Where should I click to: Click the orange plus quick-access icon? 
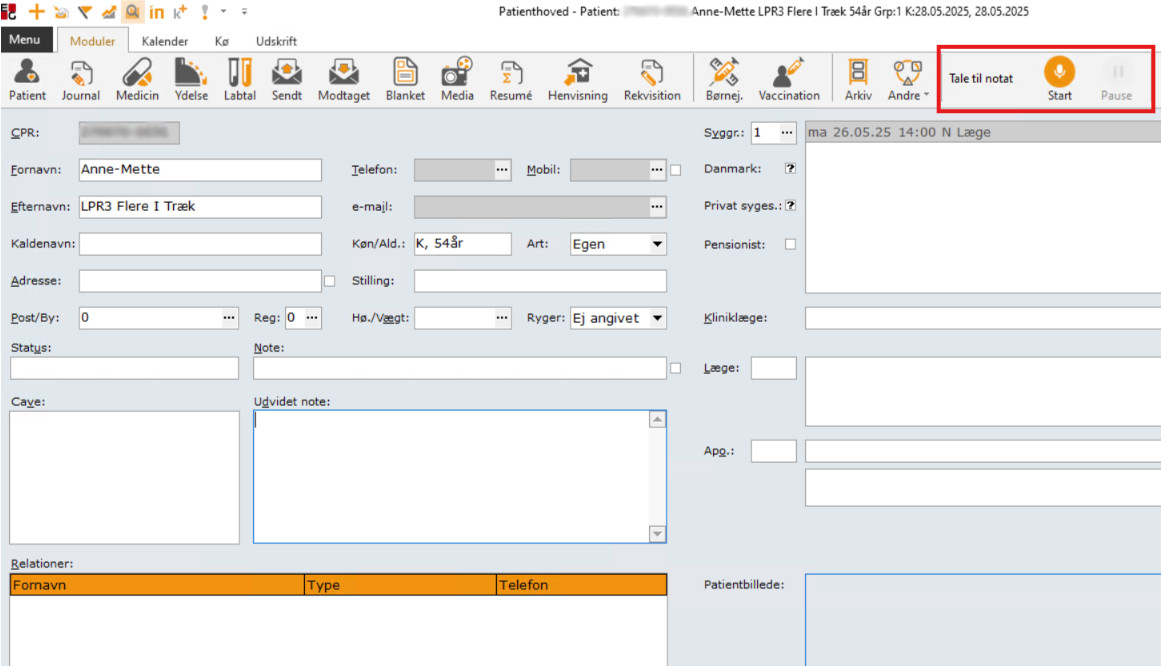coord(36,12)
